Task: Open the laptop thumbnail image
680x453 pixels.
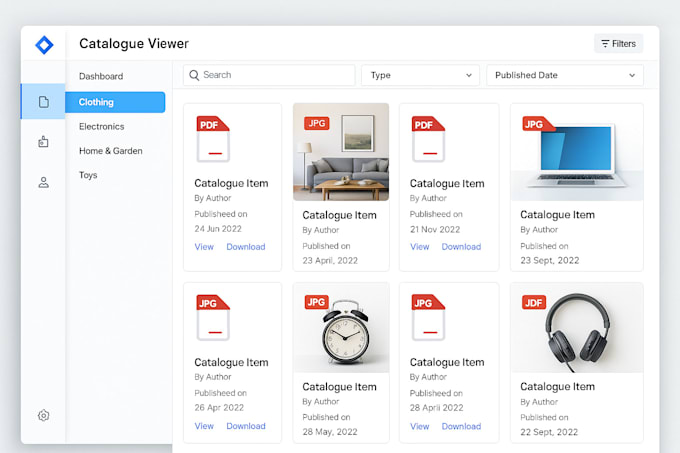Action: pos(577,152)
